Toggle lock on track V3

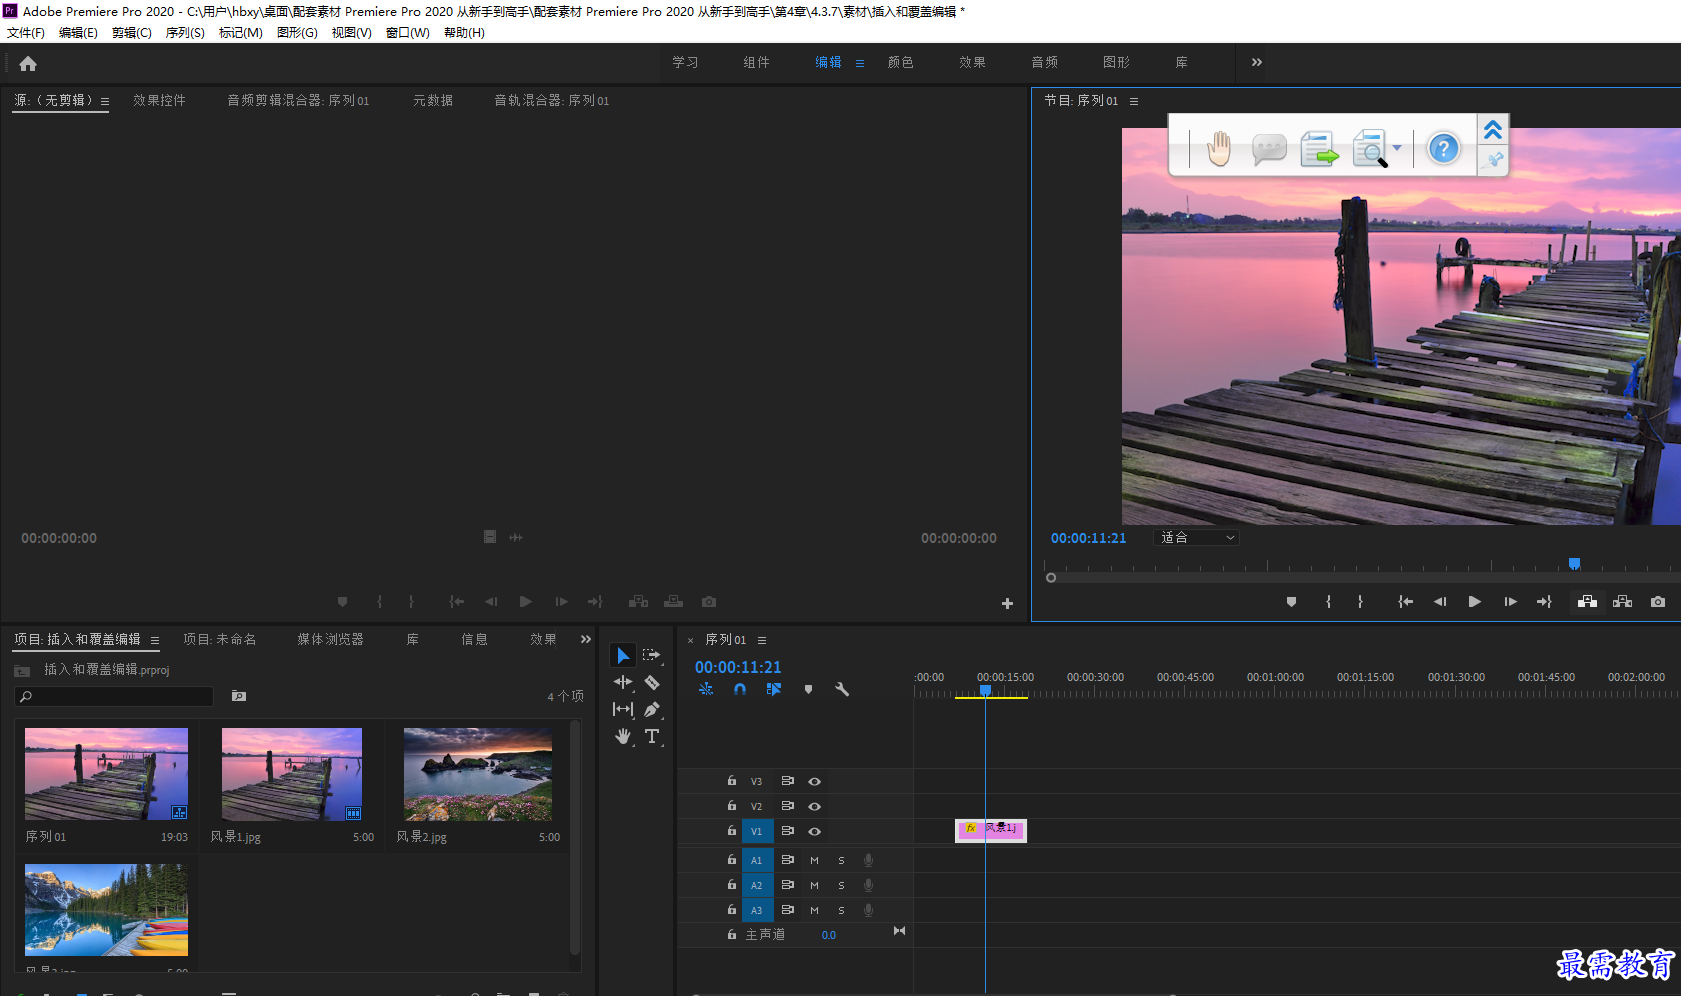coord(732,781)
